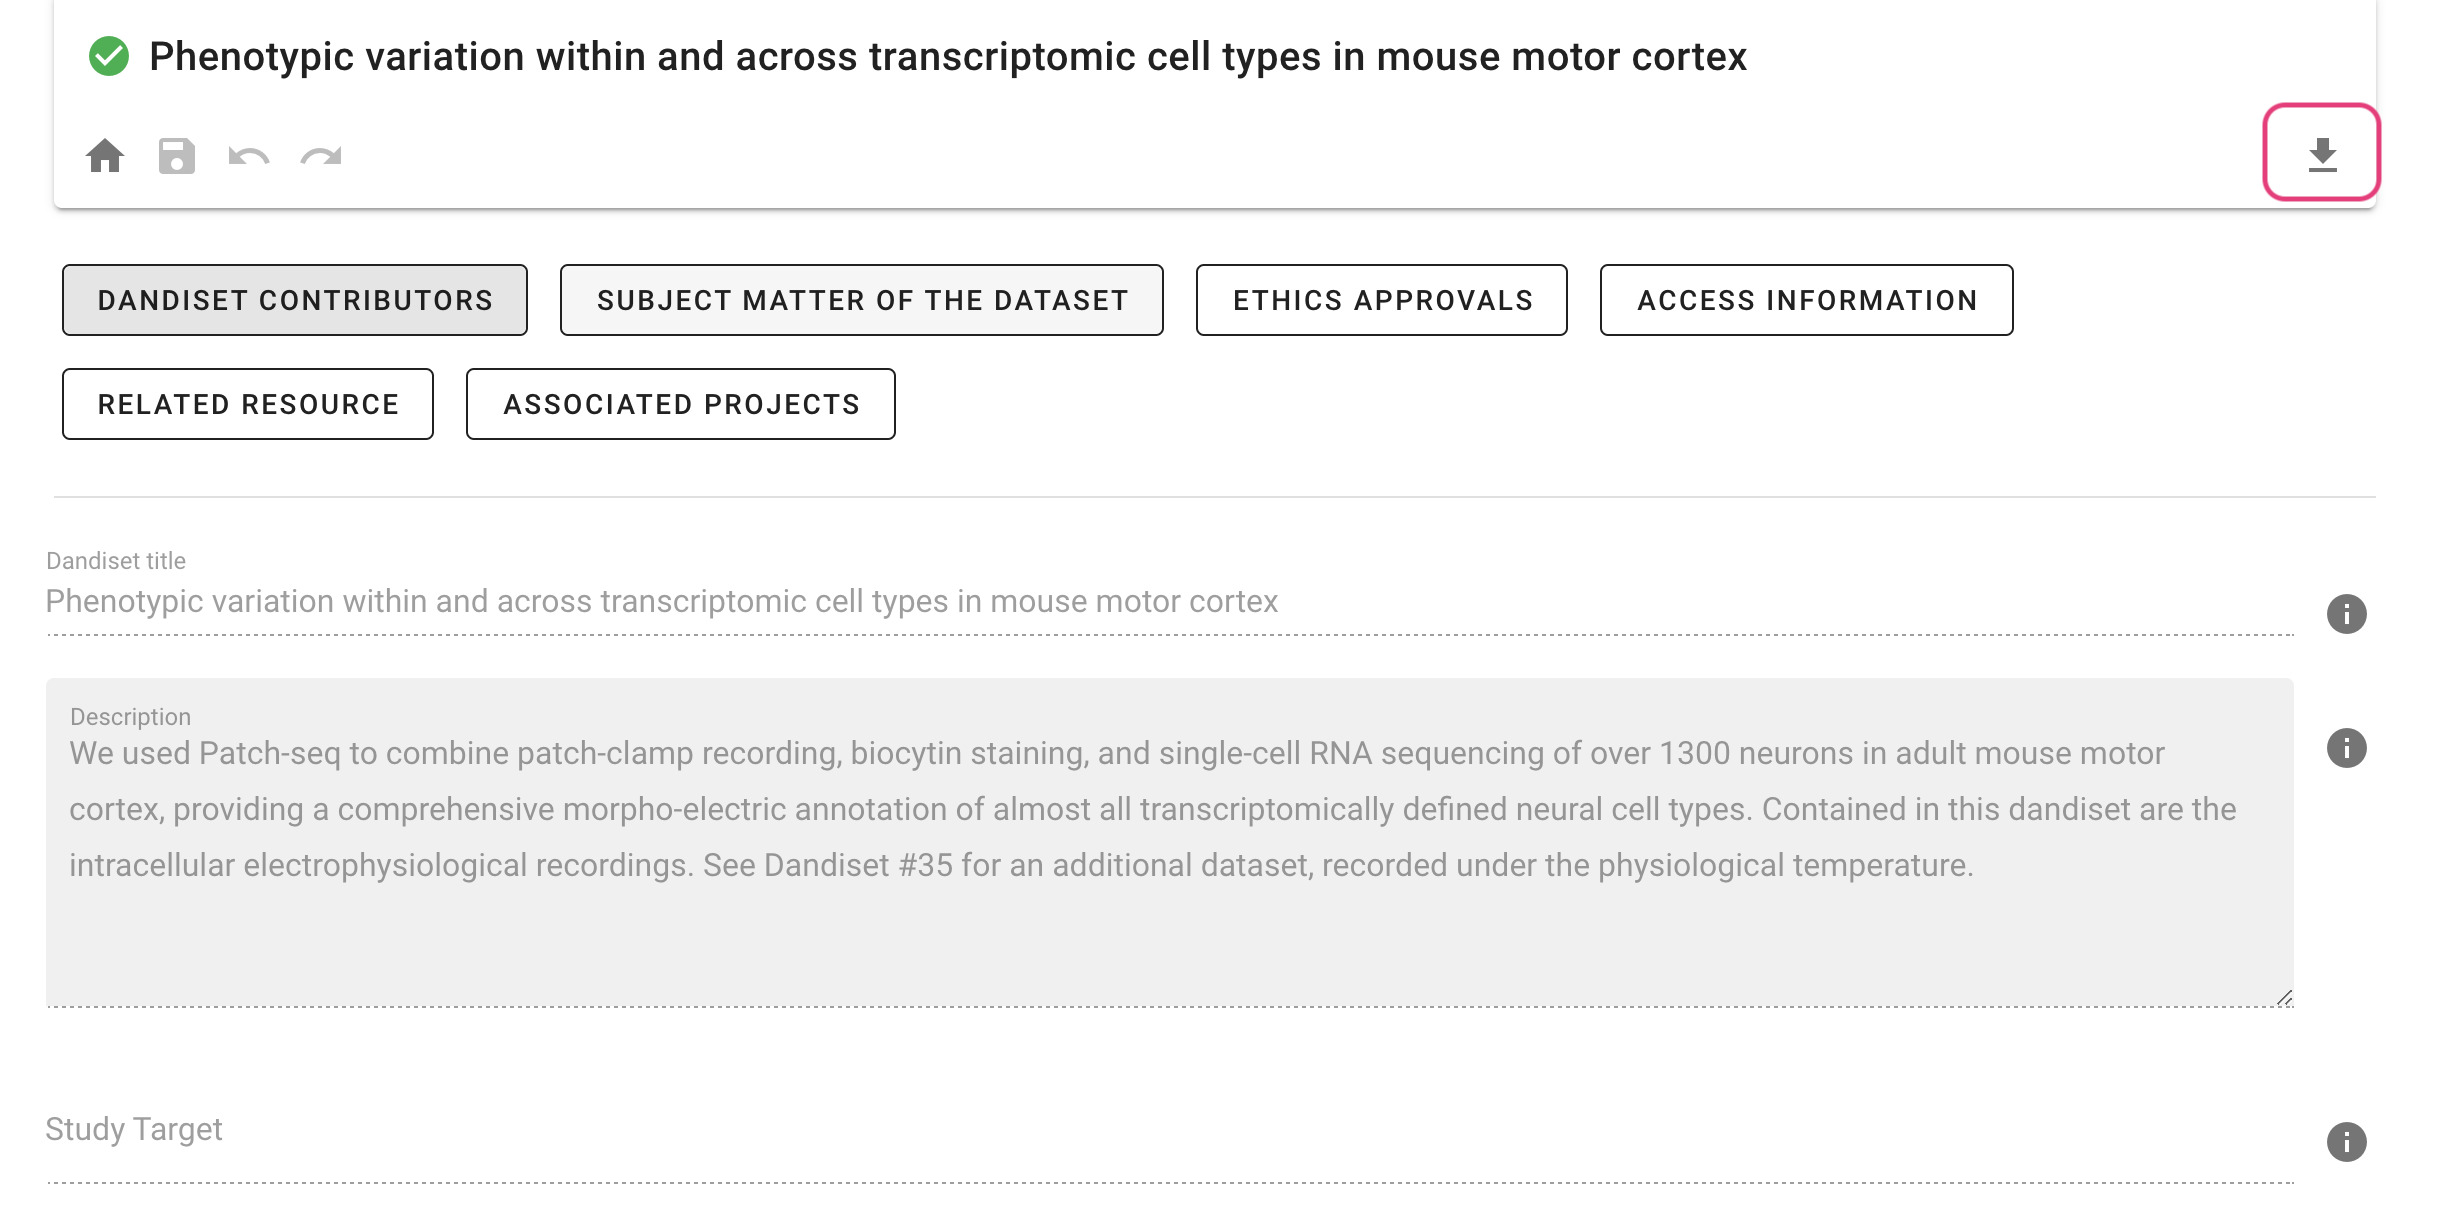Viewport: 2456px width, 1218px height.
Task: Click the undo arrow icon
Action: point(249,156)
